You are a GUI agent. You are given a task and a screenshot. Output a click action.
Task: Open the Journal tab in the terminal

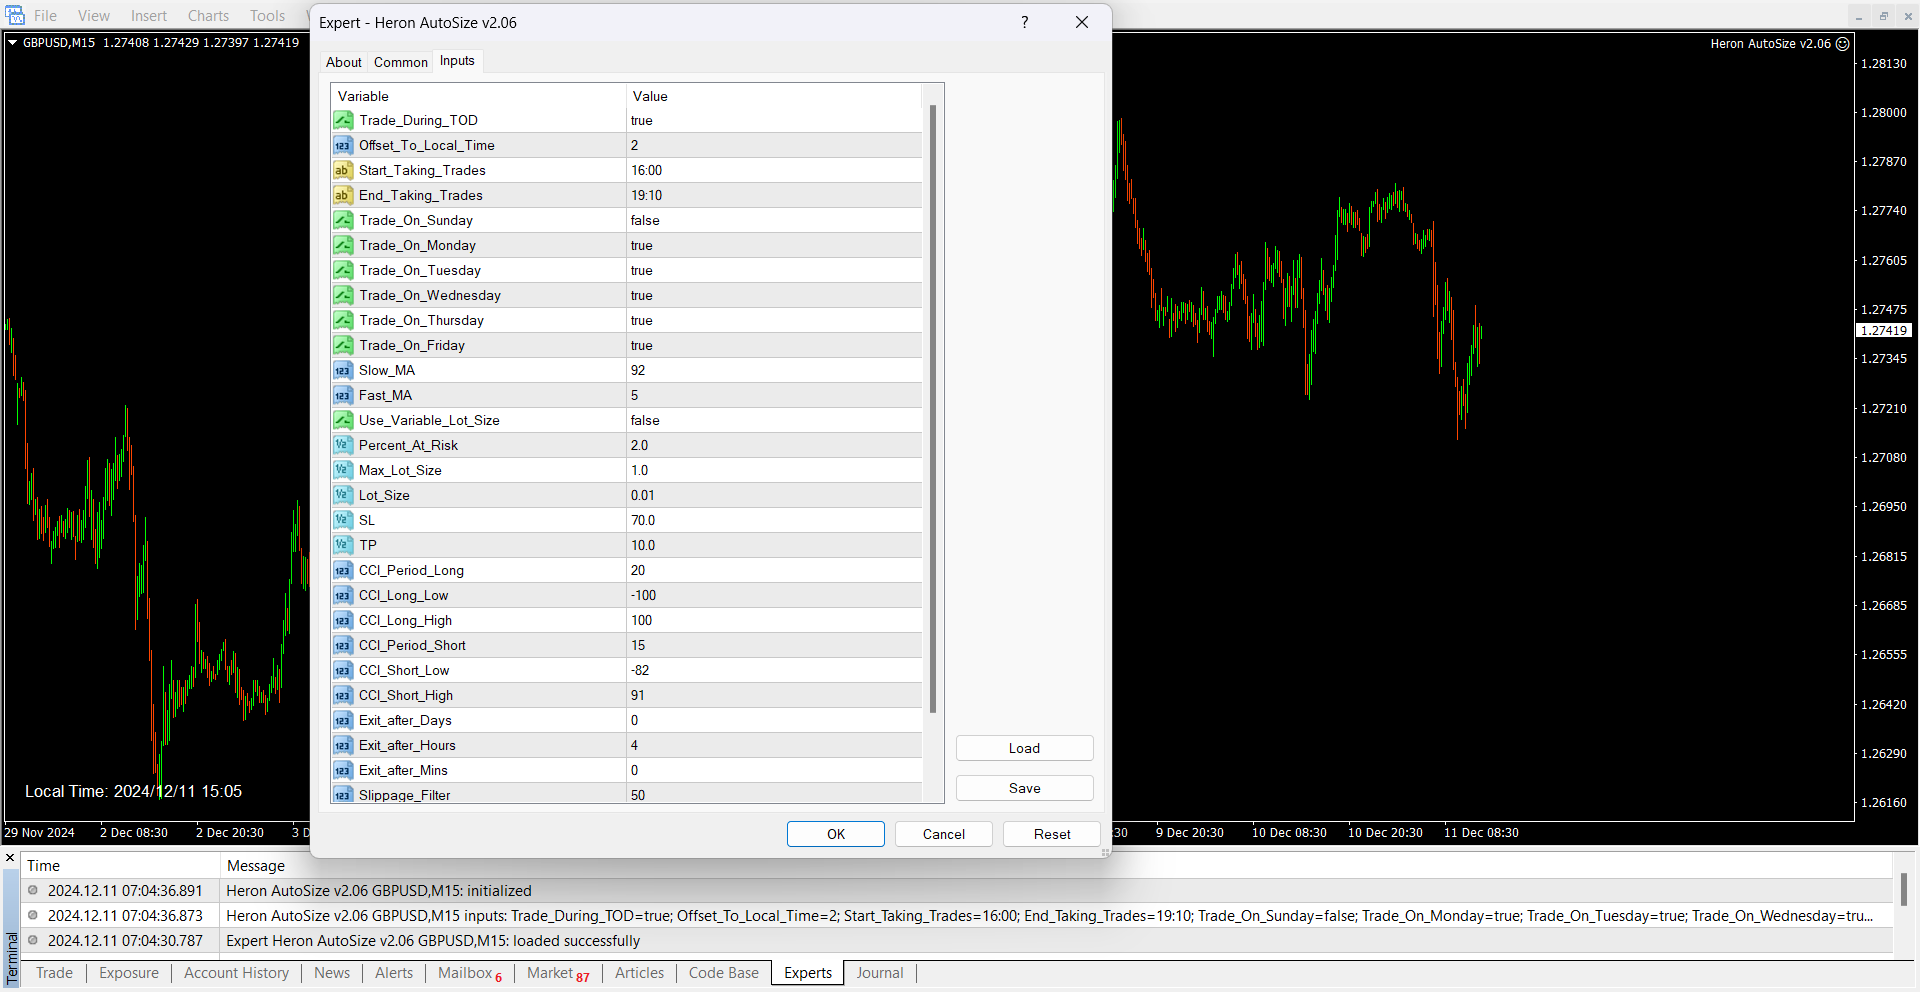tap(879, 973)
